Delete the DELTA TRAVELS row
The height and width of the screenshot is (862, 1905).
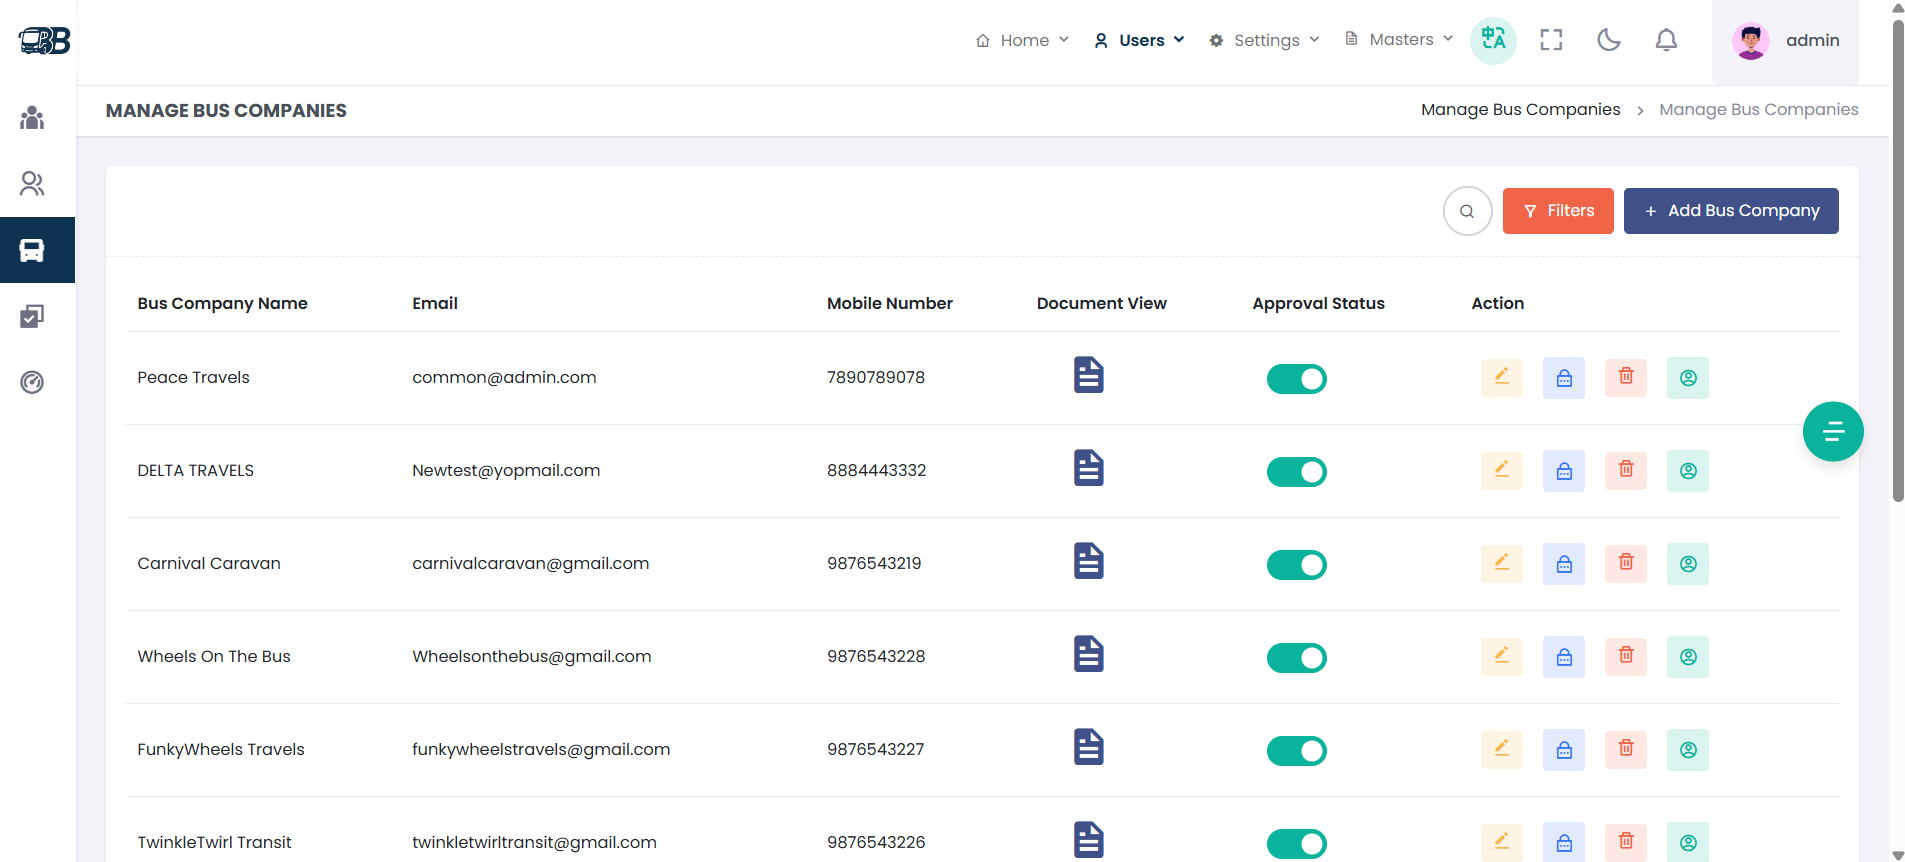pos(1626,471)
